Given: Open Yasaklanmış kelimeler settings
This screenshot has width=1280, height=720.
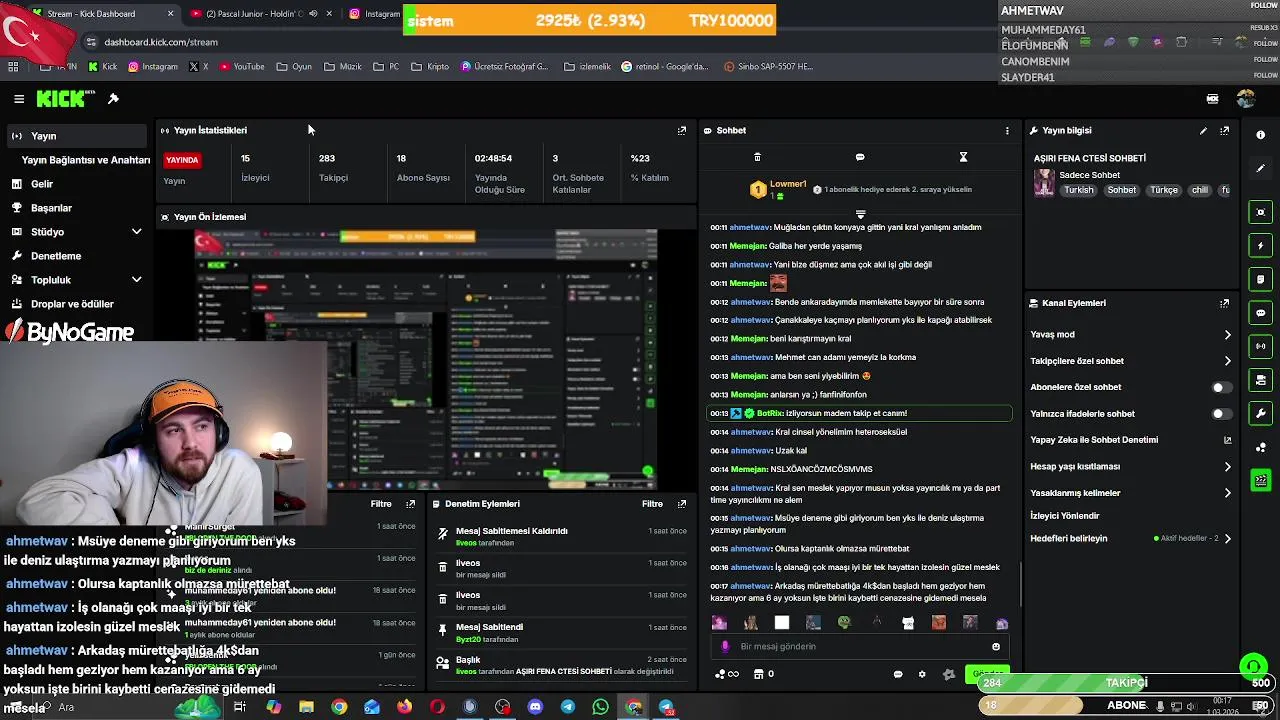Looking at the screenshot, I should (x=1130, y=493).
